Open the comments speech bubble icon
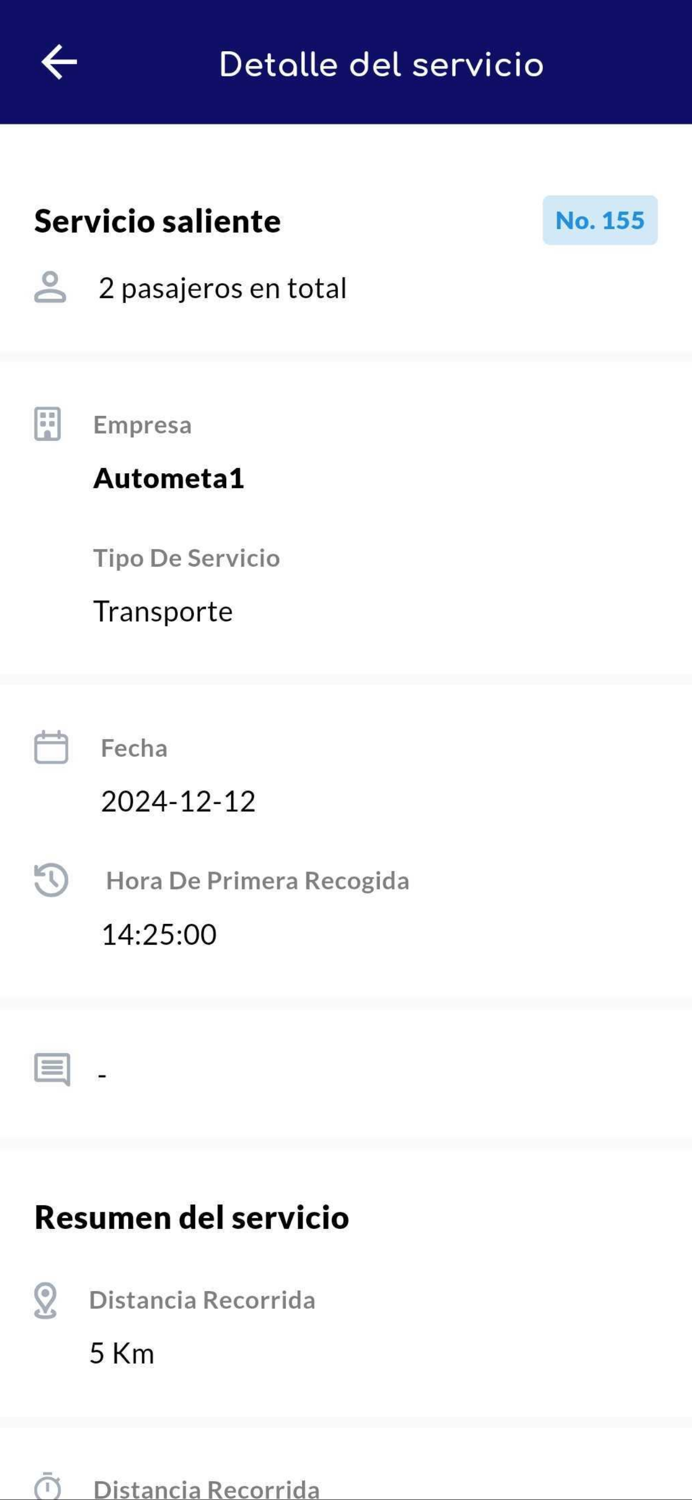The width and height of the screenshot is (692, 1500). coord(49,1069)
